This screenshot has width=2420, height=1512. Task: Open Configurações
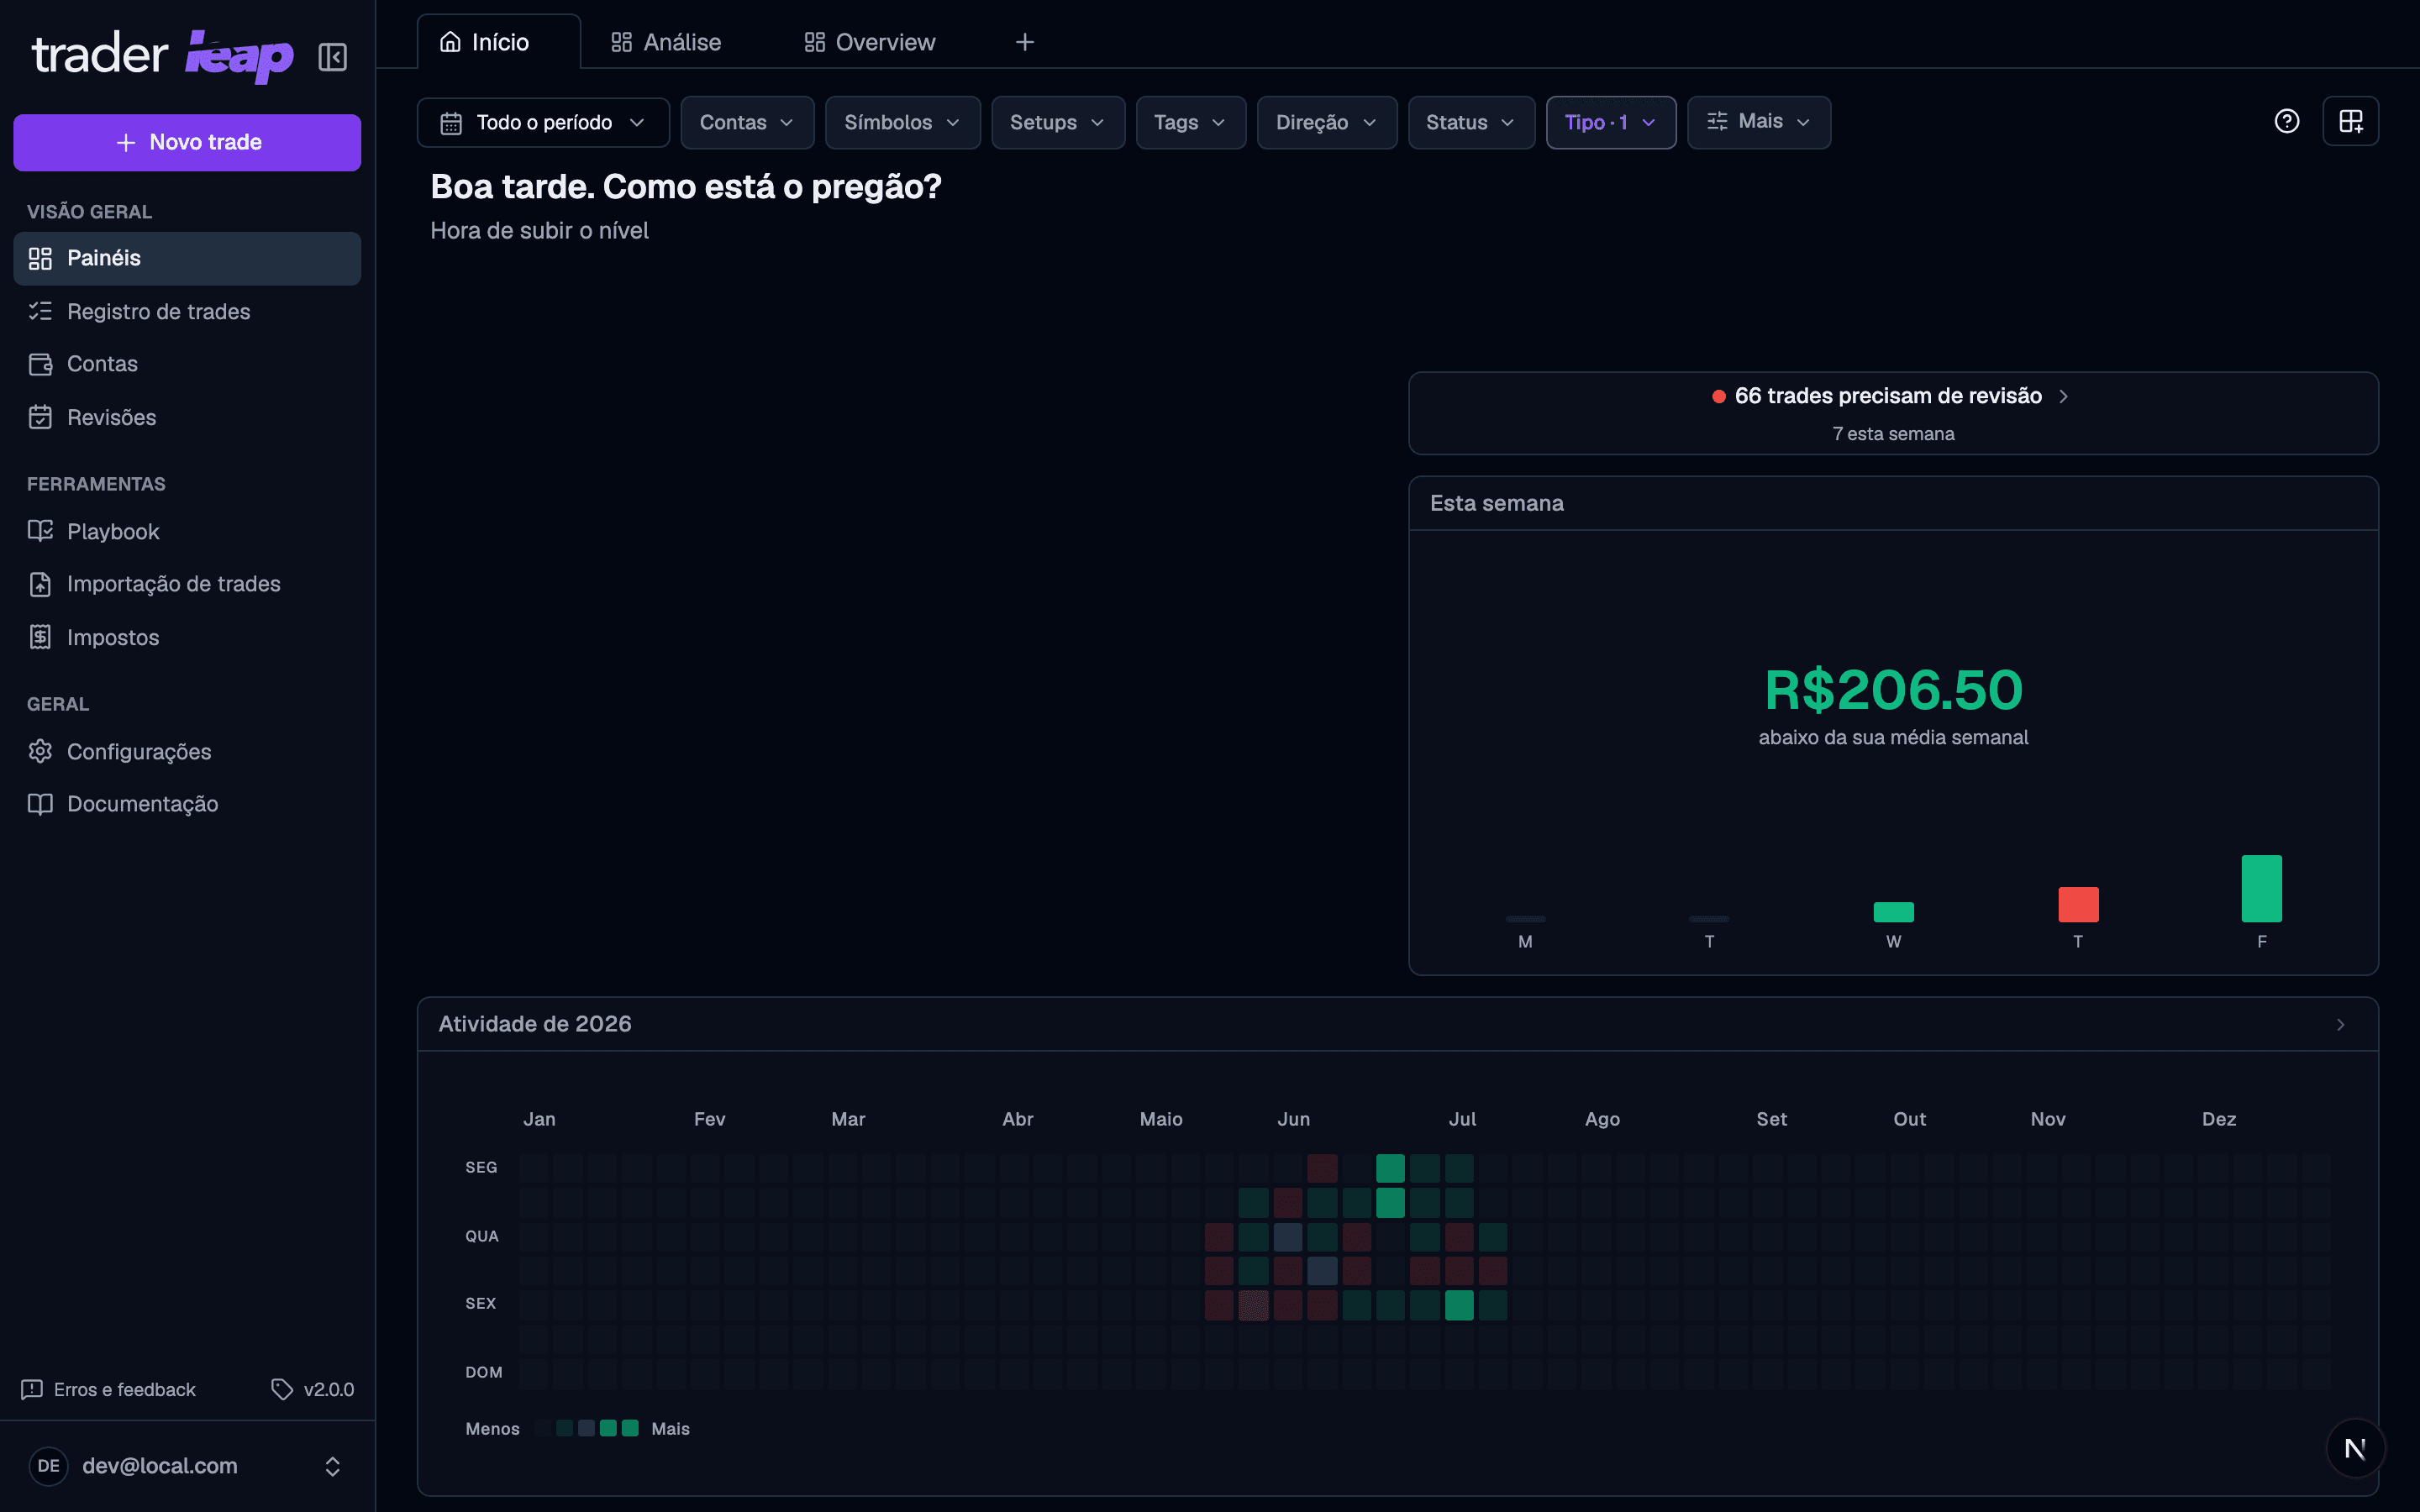[x=187, y=751]
